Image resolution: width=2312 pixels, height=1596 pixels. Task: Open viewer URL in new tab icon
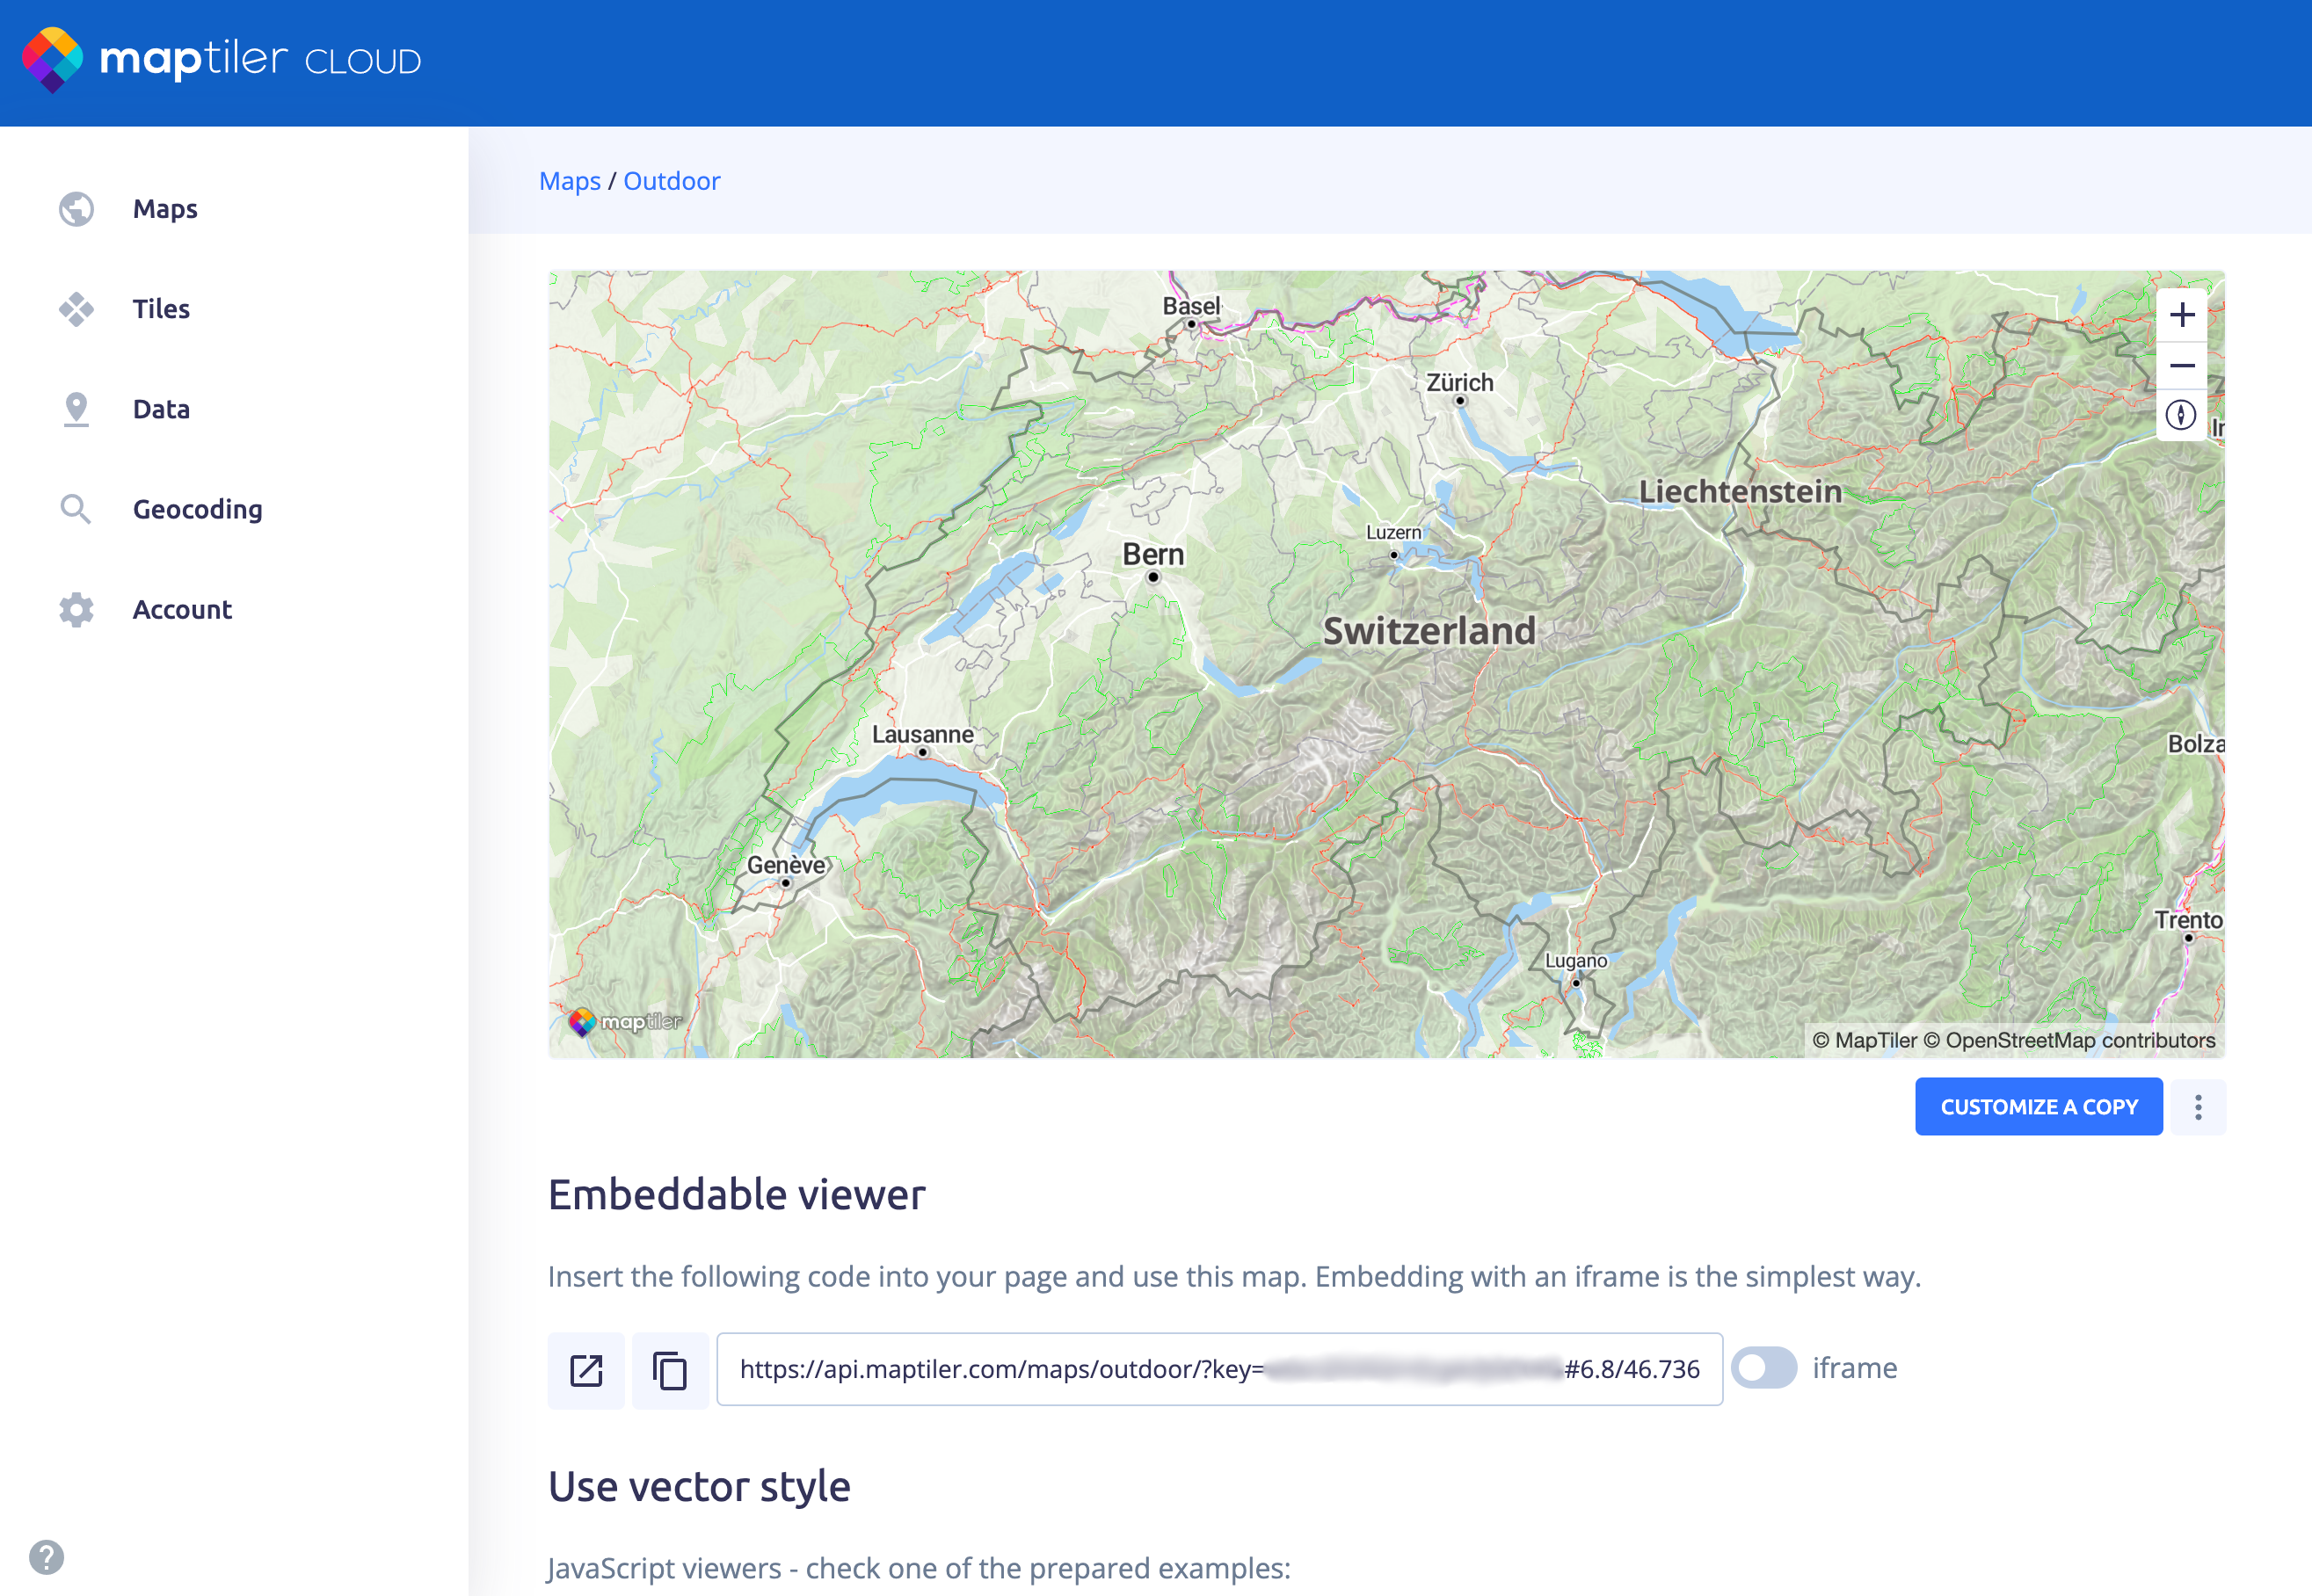[586, 1370]
